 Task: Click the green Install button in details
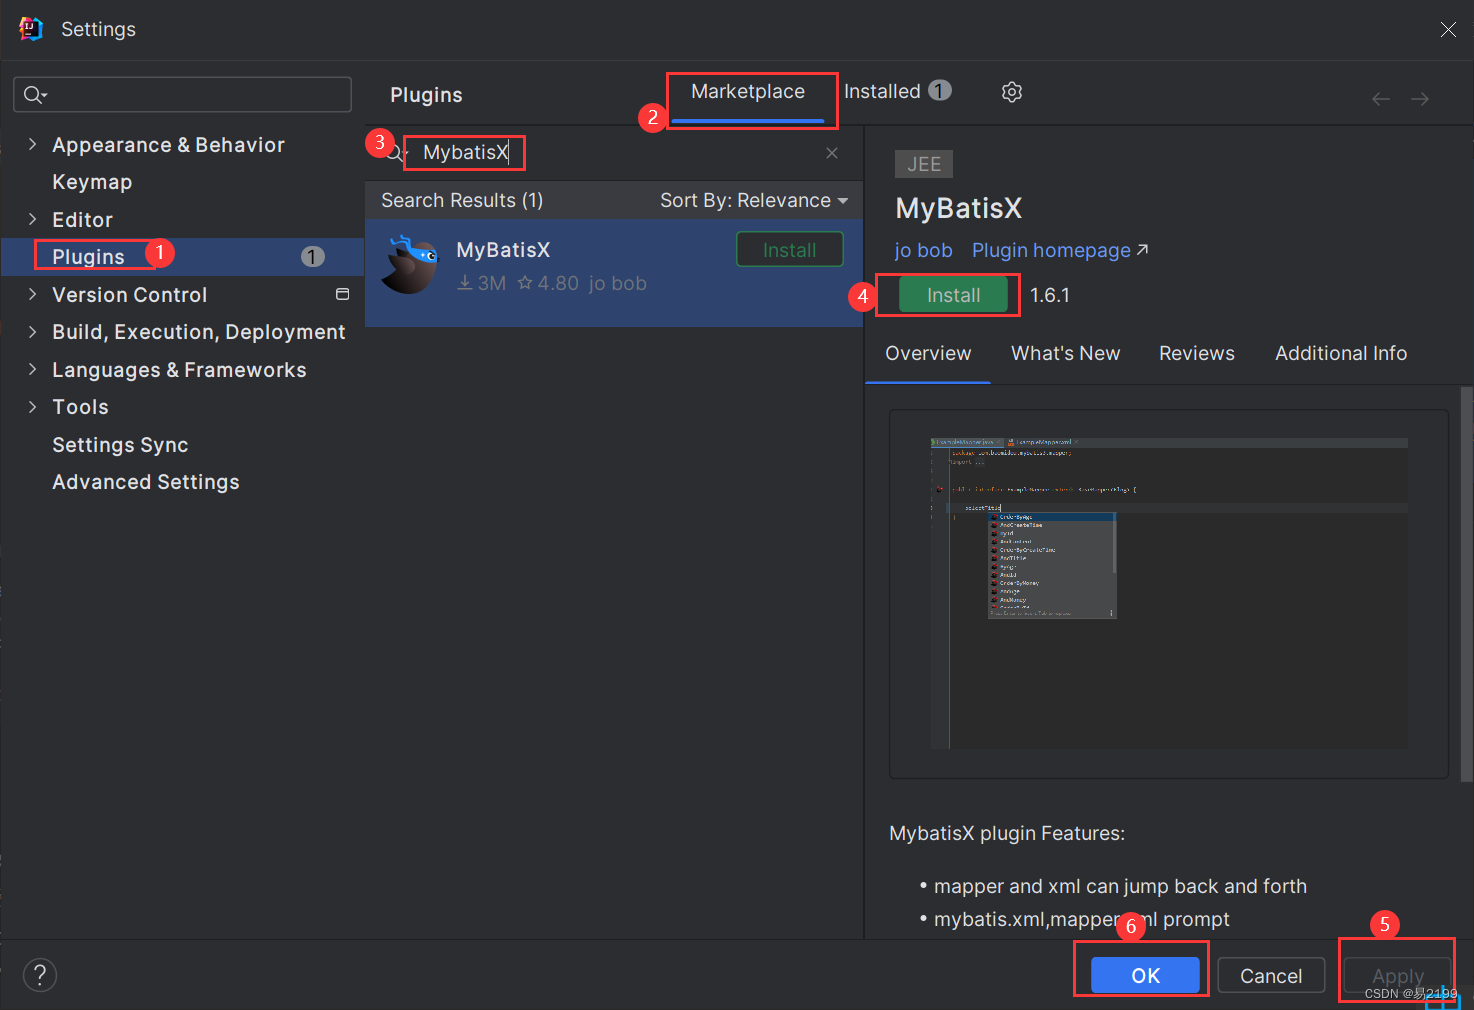click(x=953, y=295)
